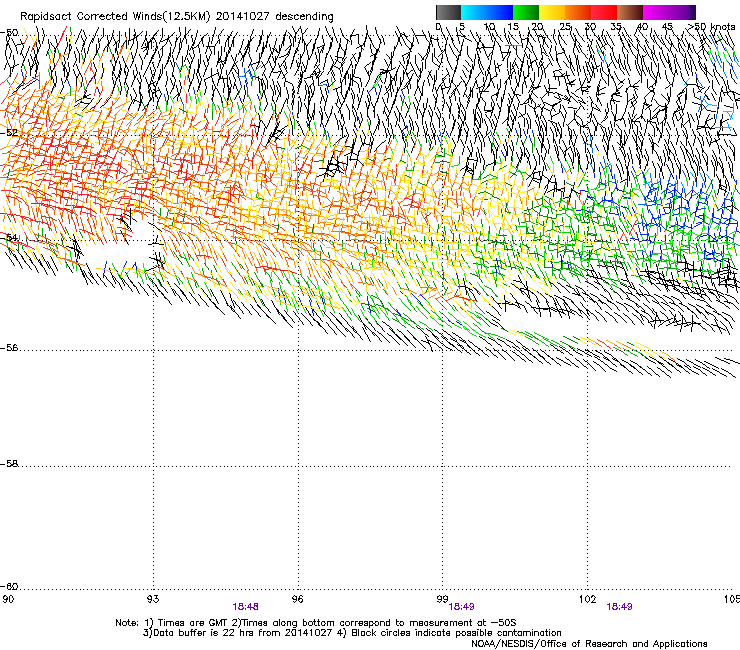Click the longitude label '90'
Viewport: 740px width, 650px height.
(x=8, y=599)
